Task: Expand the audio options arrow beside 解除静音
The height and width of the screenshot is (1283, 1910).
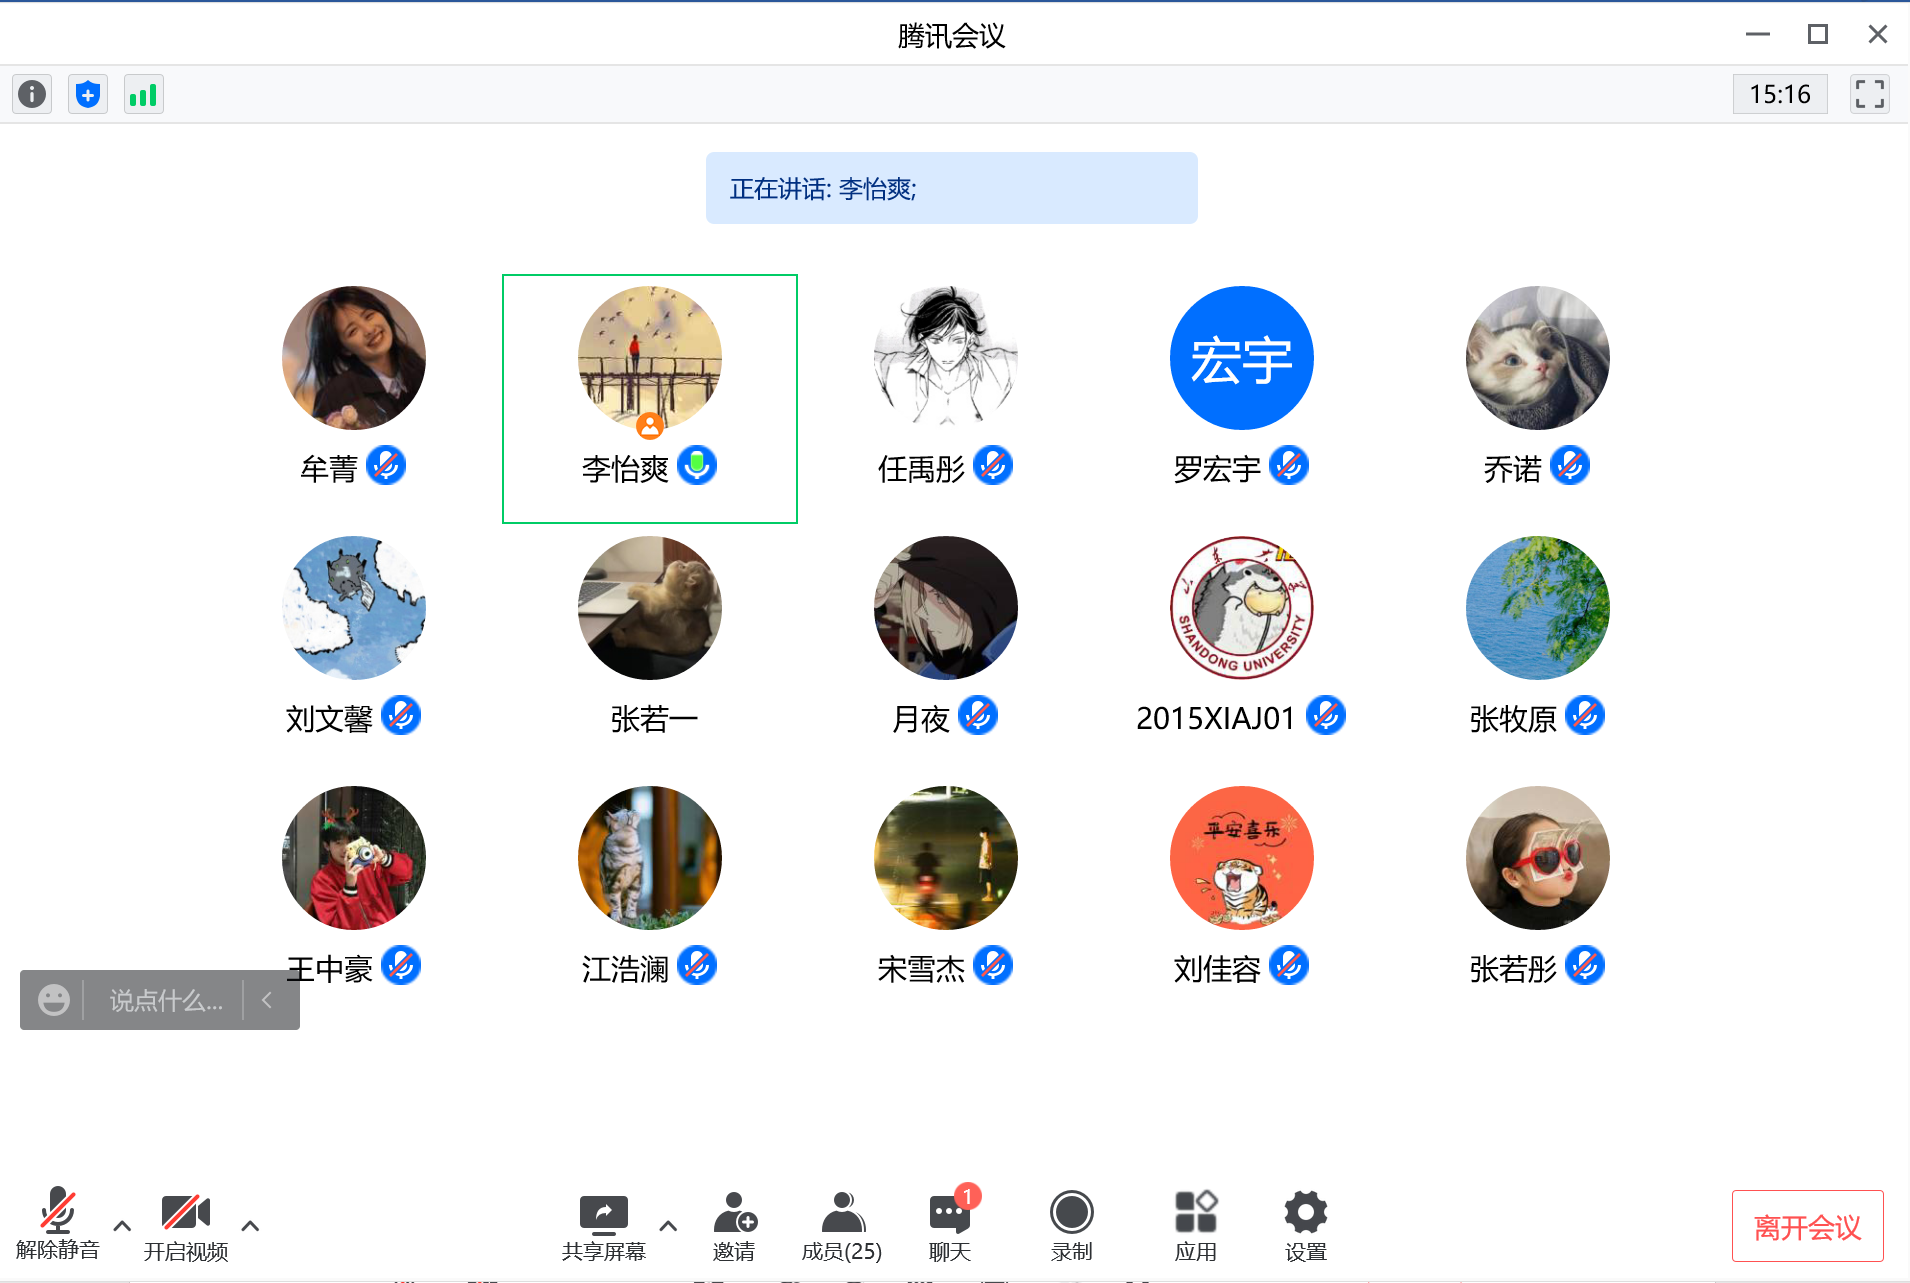Action: click(122, 1225)
